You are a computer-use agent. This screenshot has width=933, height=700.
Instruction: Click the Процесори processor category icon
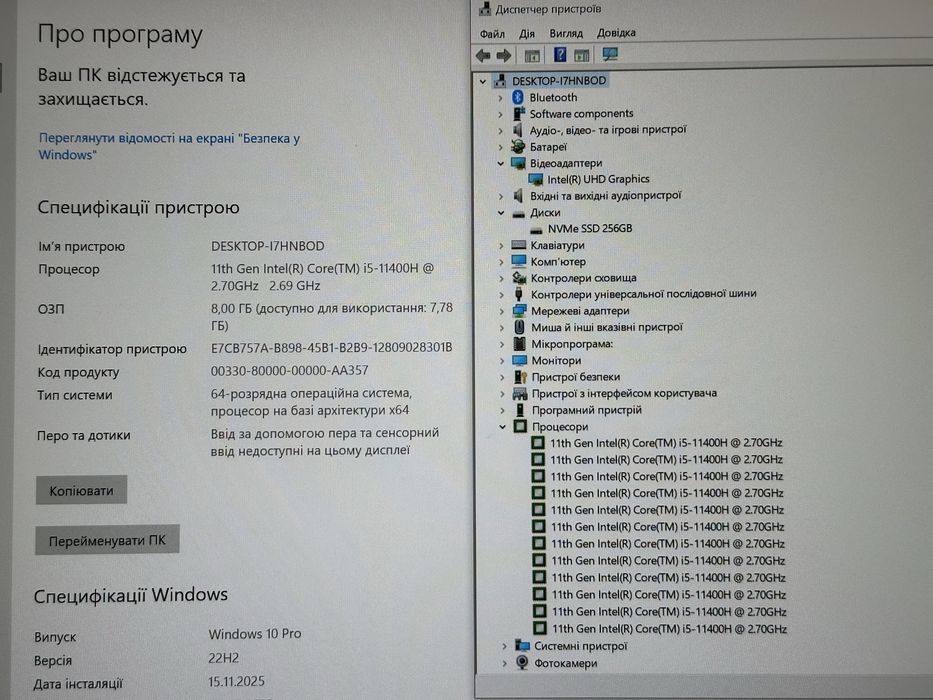coord(521,426)
